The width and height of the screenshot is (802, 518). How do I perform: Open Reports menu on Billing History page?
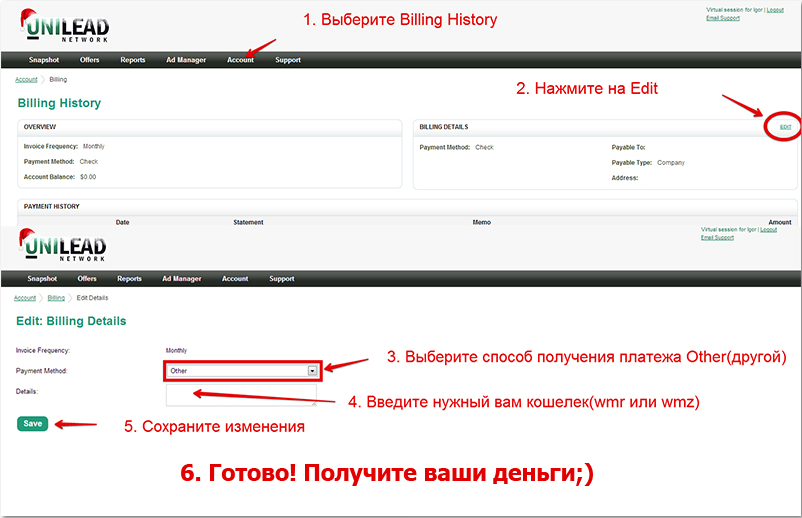[132, 60]
